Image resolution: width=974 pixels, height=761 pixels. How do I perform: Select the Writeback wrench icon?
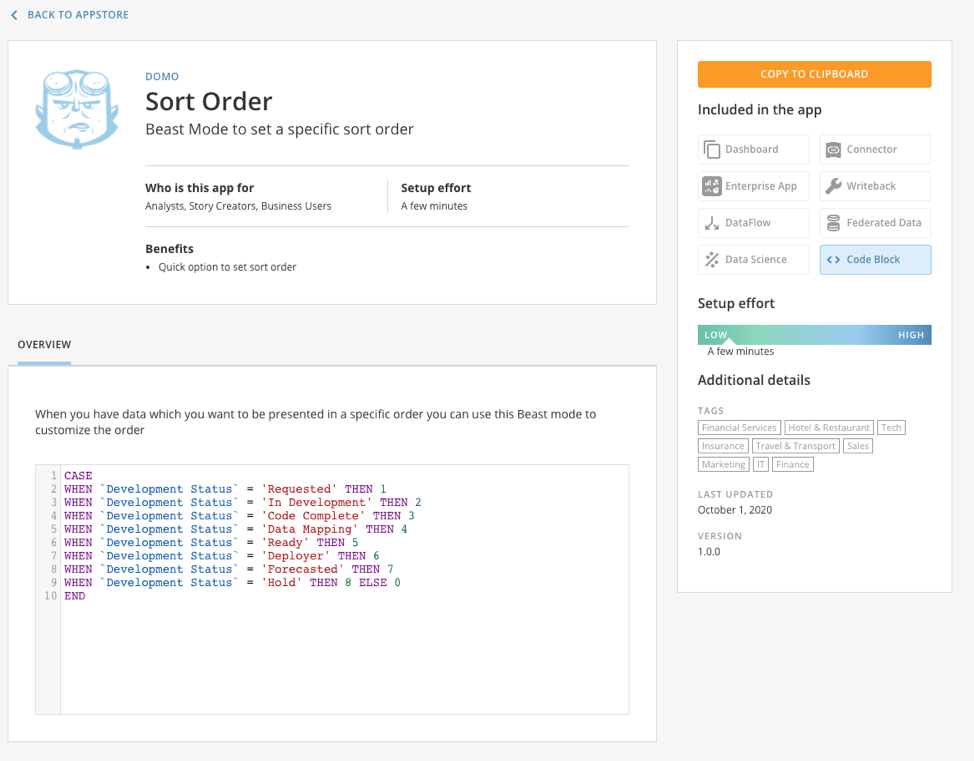point(834,186)
